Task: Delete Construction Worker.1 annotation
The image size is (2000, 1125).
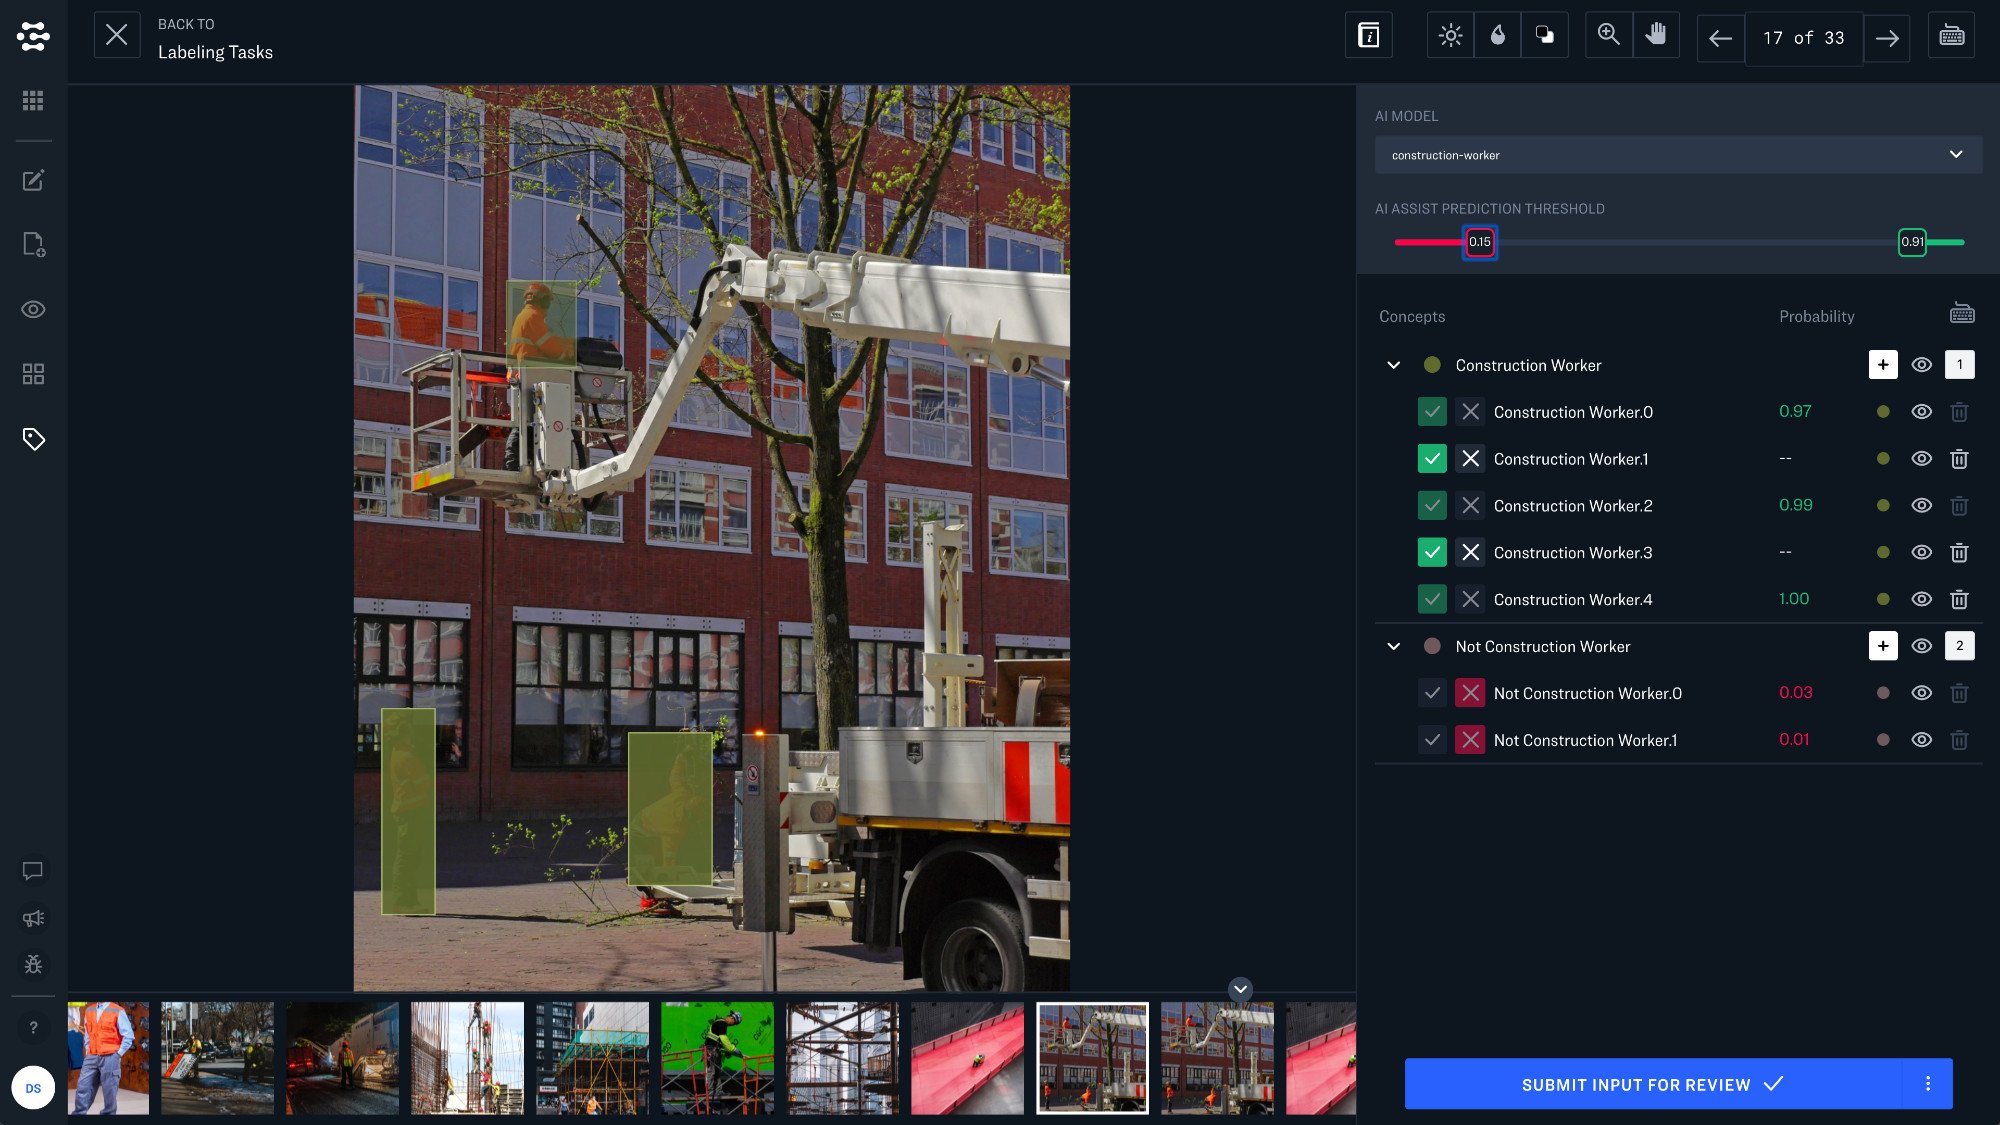Action: click(1959, 459)
